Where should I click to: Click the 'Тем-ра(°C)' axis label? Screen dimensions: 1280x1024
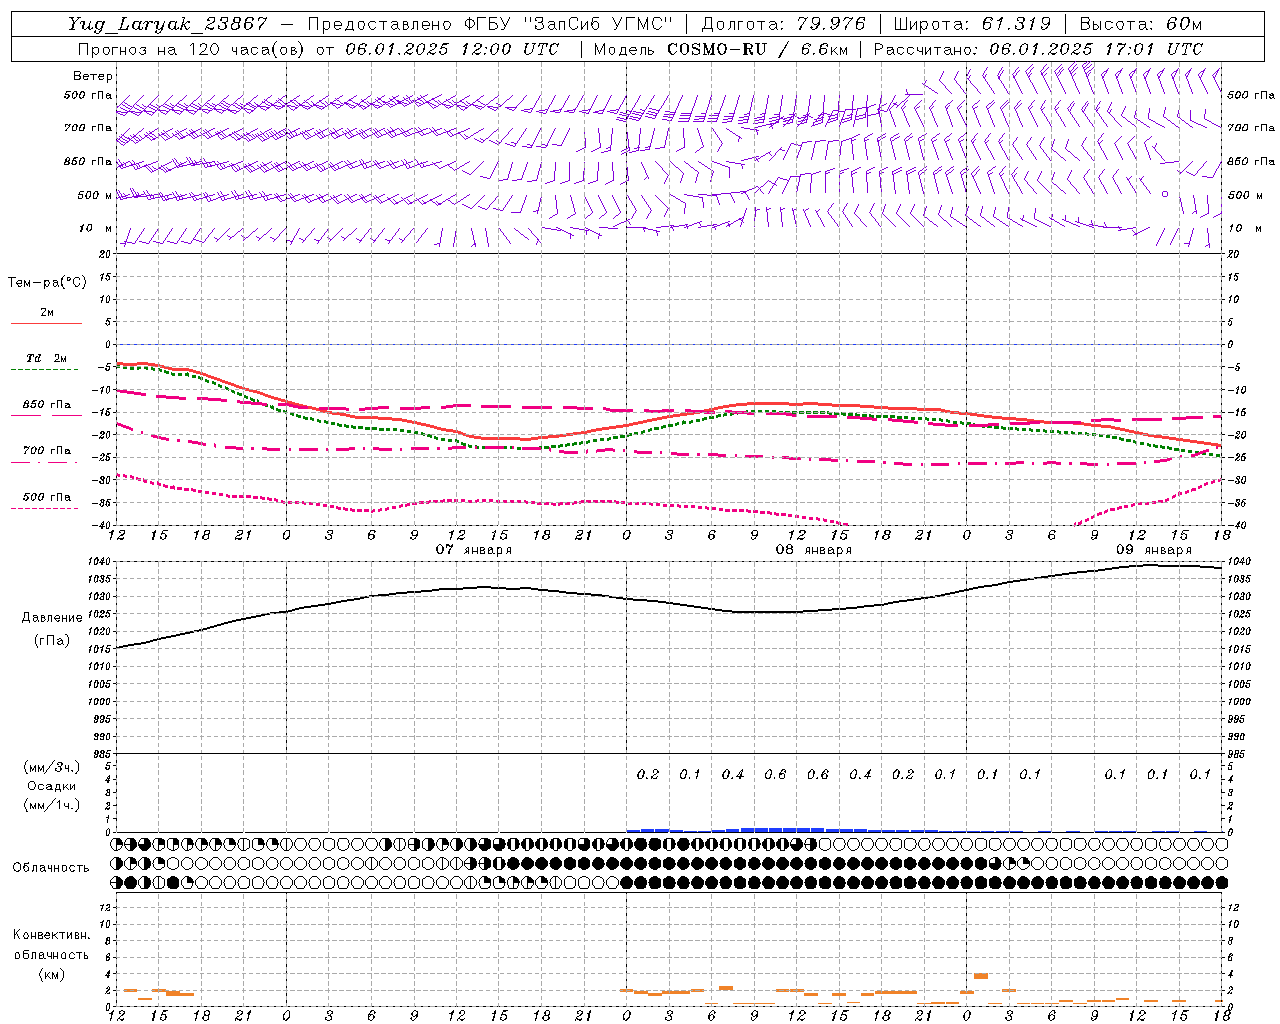point(47,283)
